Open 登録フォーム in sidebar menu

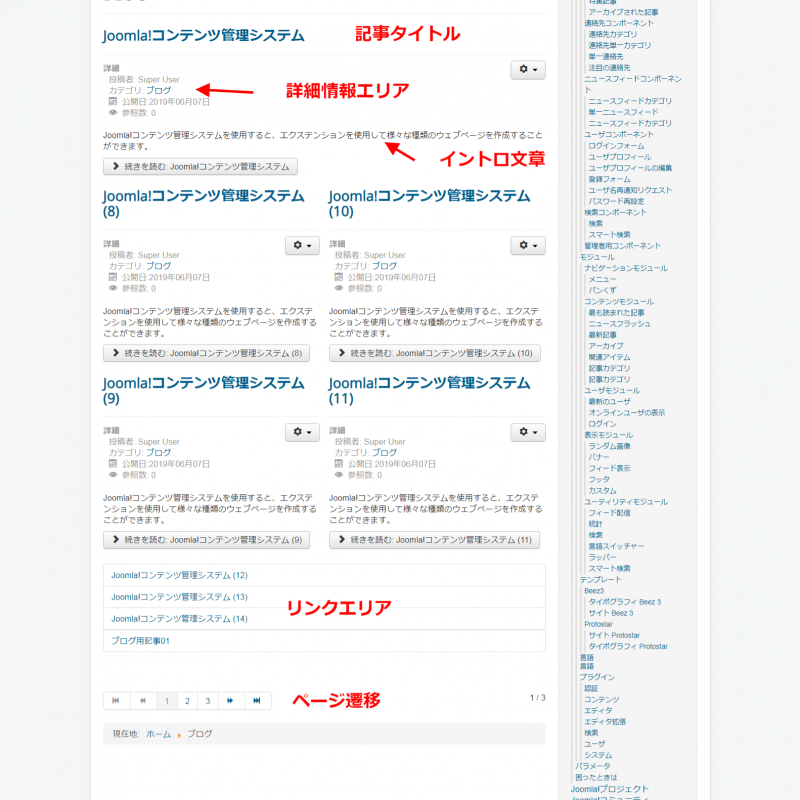click(x=609, y=179)
